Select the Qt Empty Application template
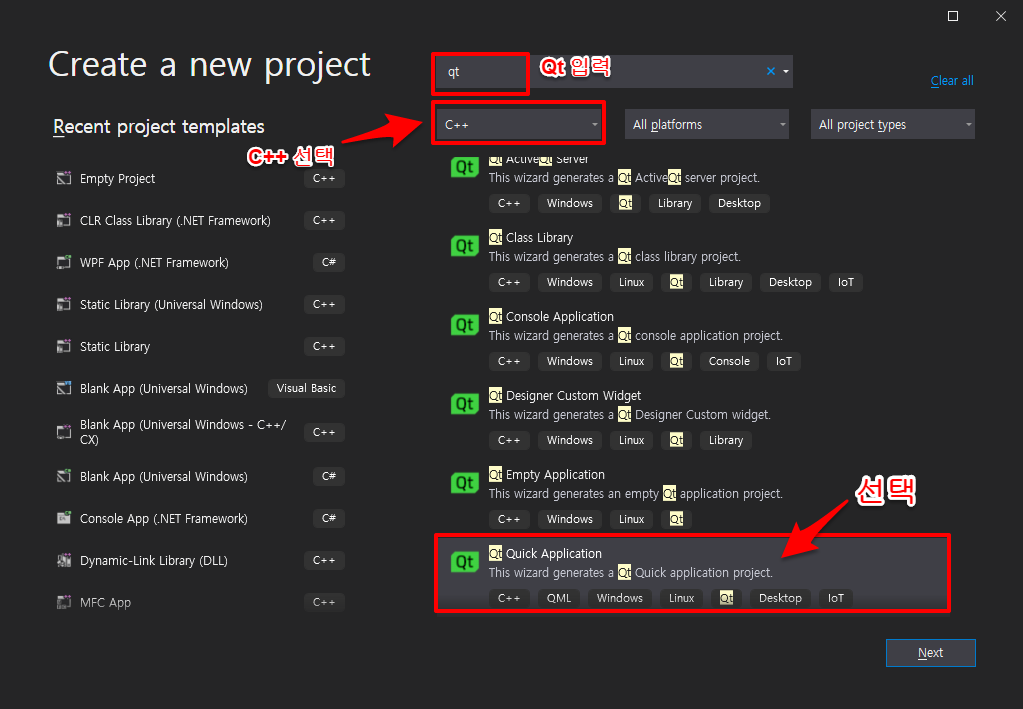Image resolution: width=1023 pixels, height=709 pixels. pos(692,496)
